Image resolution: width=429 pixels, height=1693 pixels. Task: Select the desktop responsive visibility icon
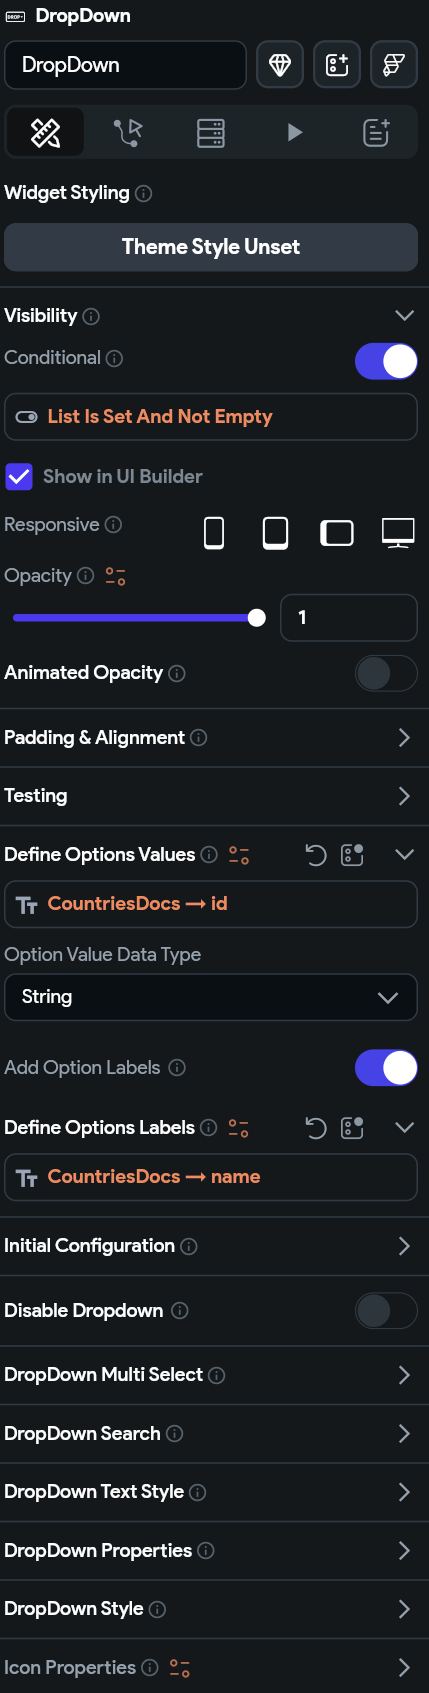[398, 533]
